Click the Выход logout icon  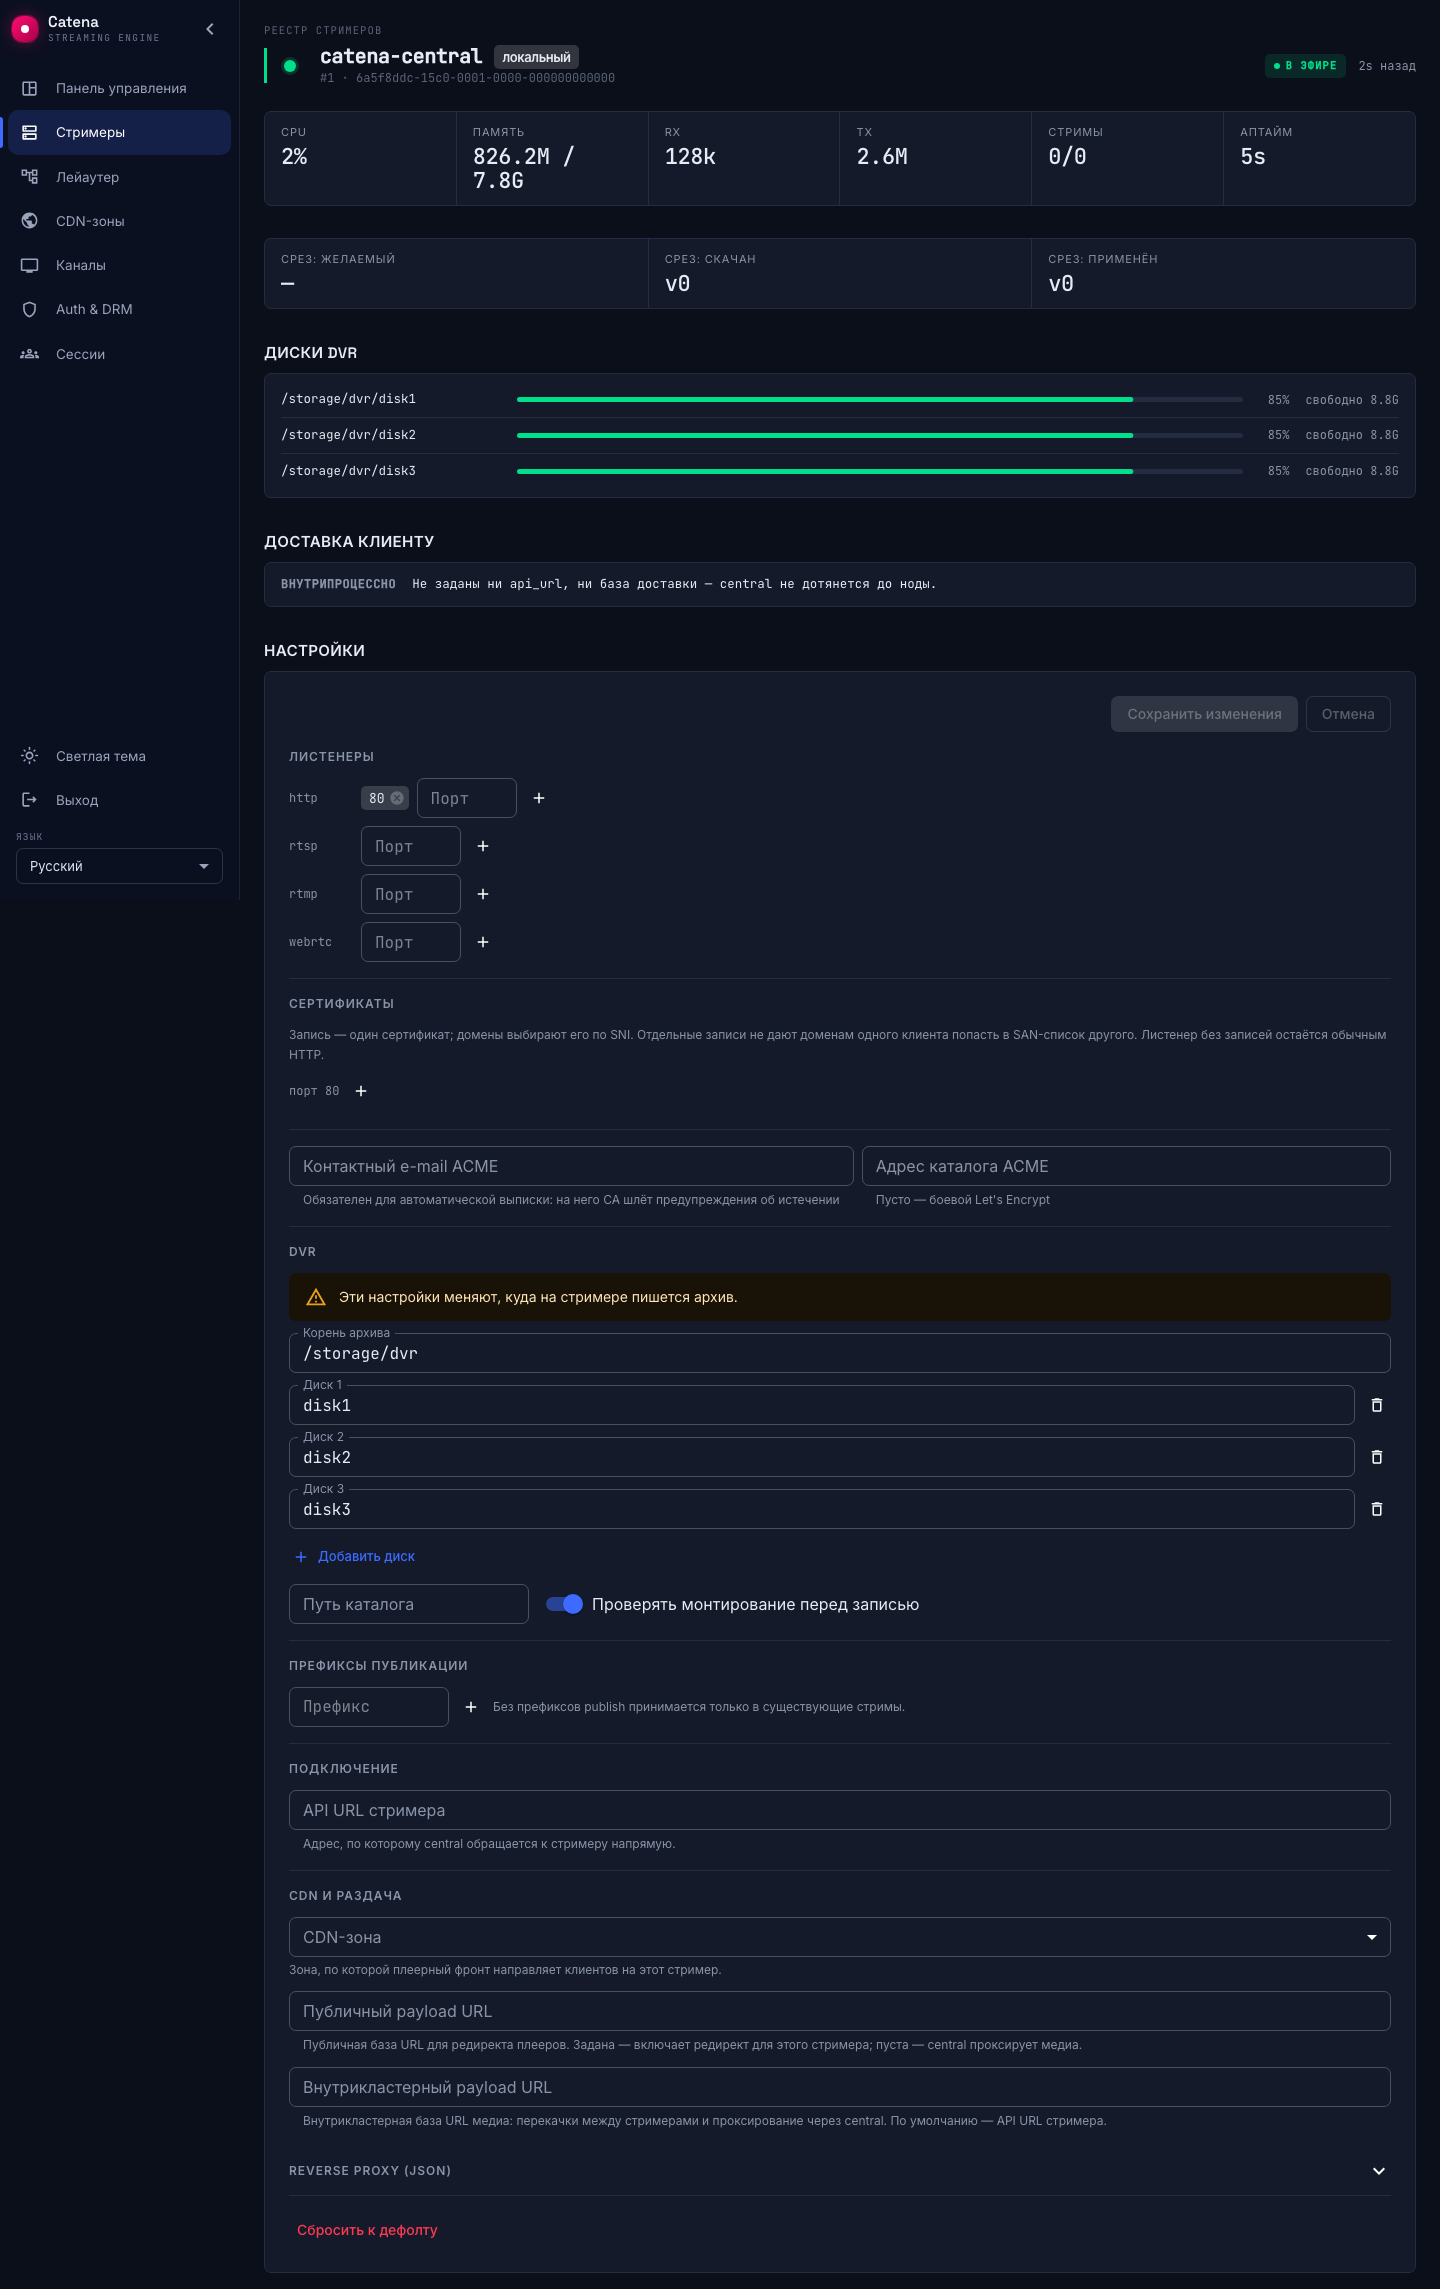(30, 800)
